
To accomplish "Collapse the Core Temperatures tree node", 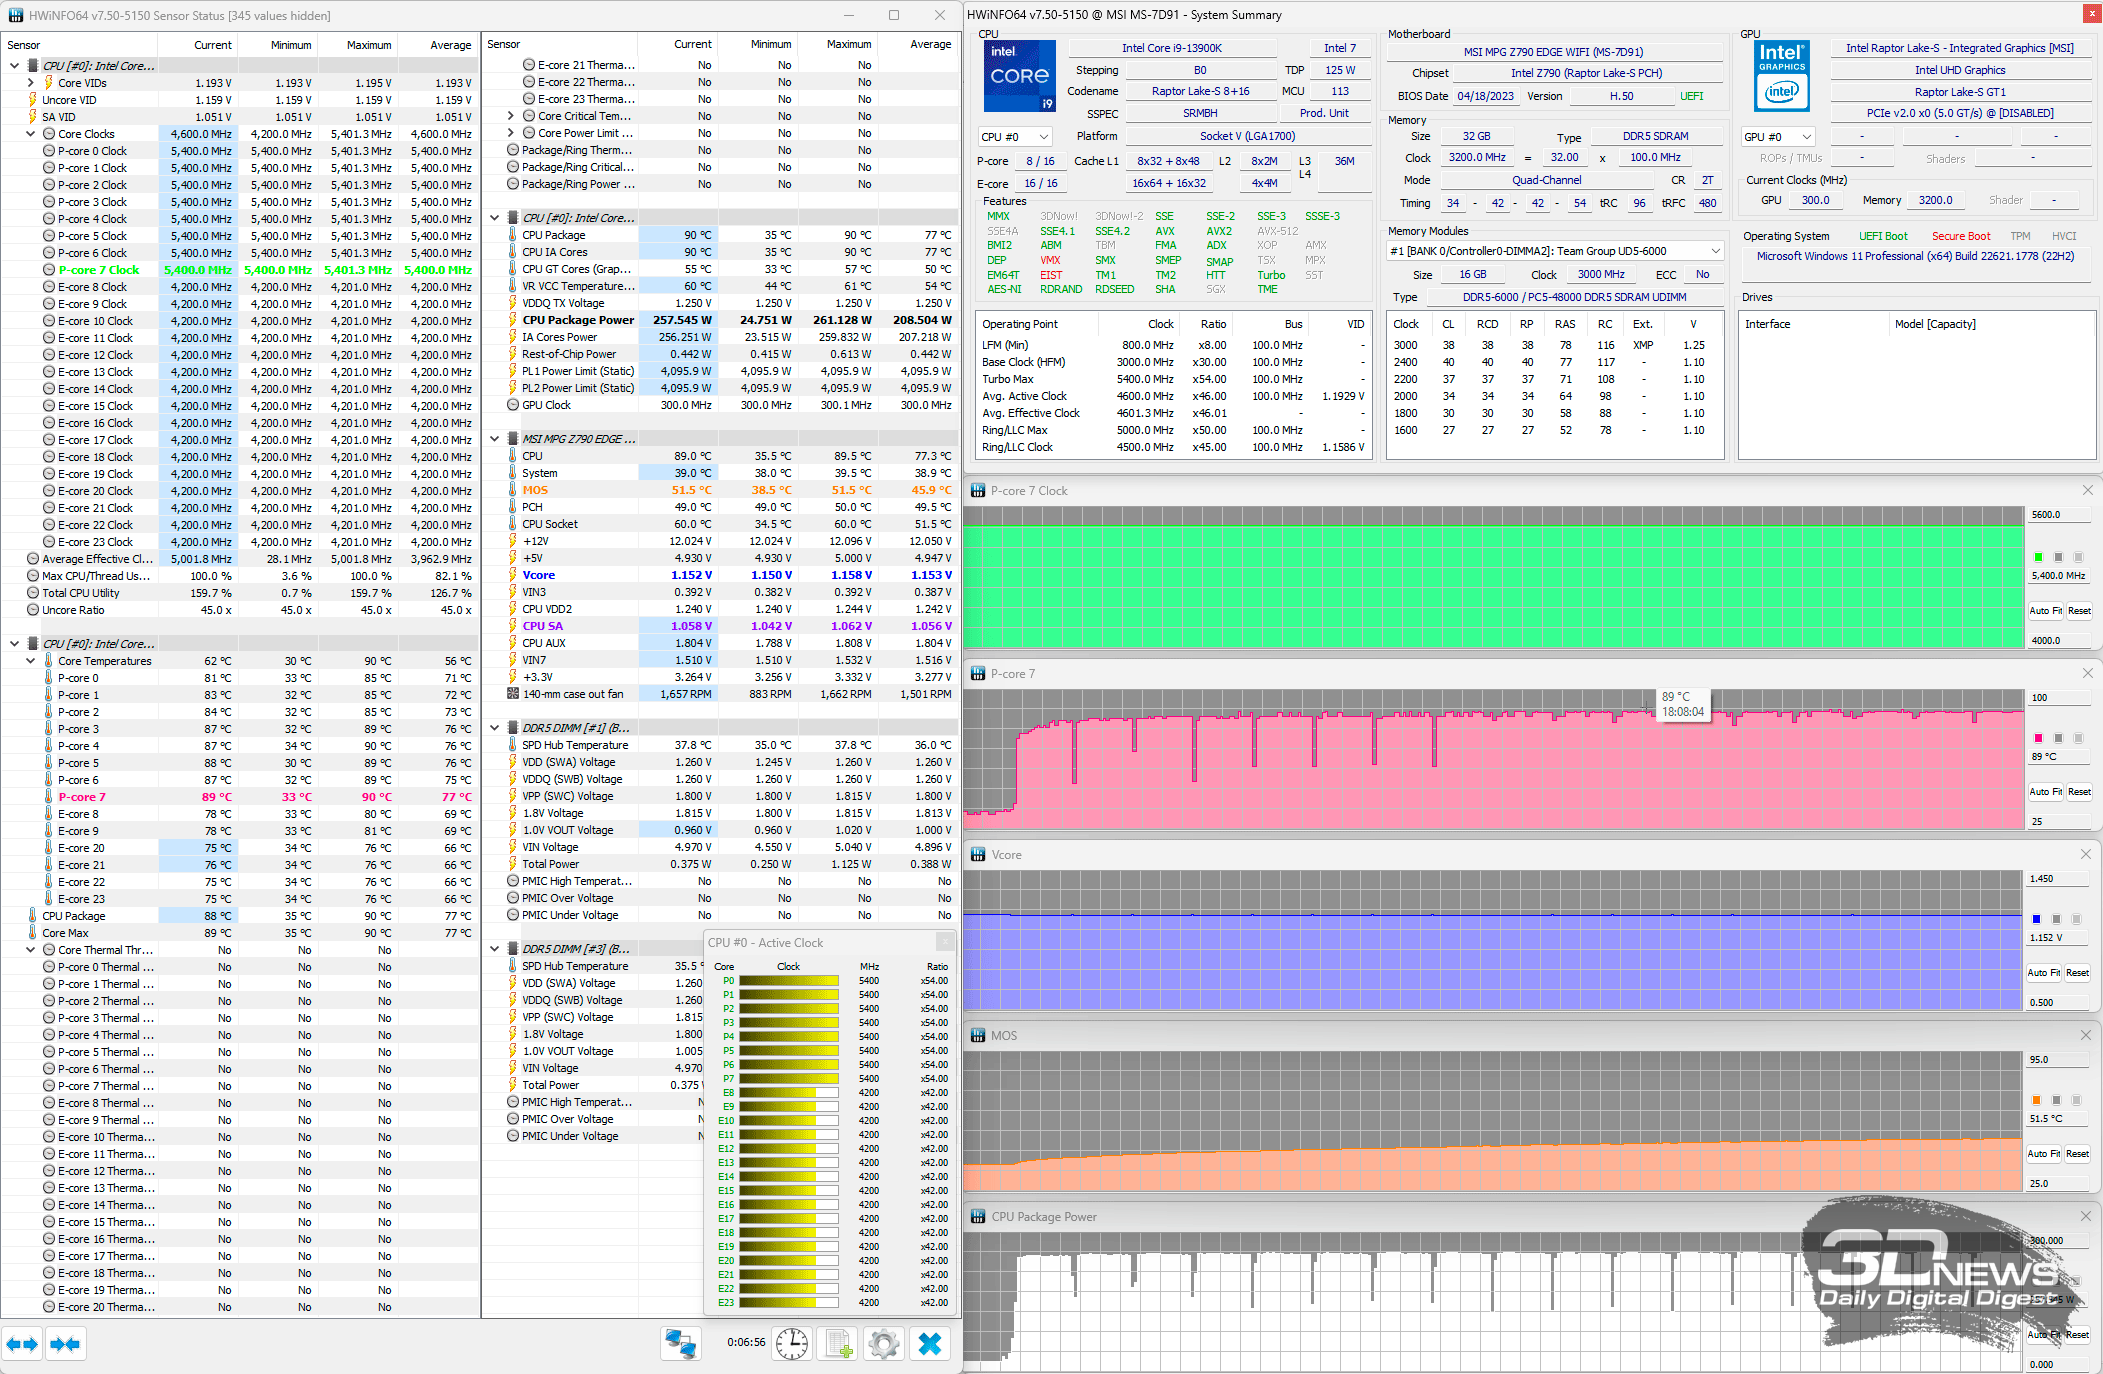I will [x=30, y=661].
